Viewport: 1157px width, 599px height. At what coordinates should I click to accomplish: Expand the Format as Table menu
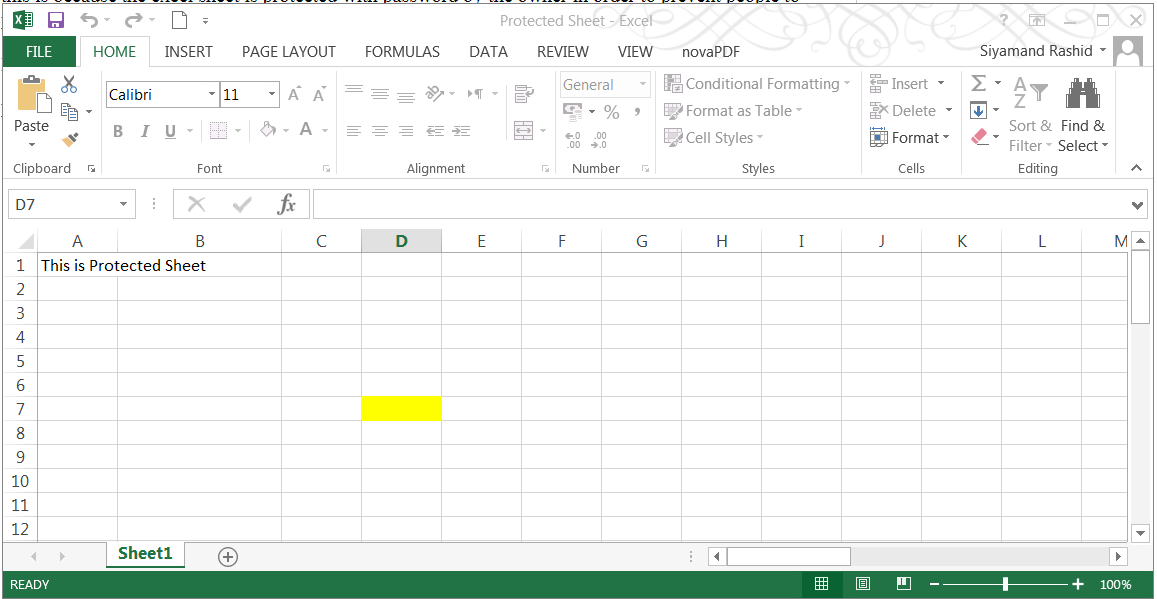coord(734,111)
